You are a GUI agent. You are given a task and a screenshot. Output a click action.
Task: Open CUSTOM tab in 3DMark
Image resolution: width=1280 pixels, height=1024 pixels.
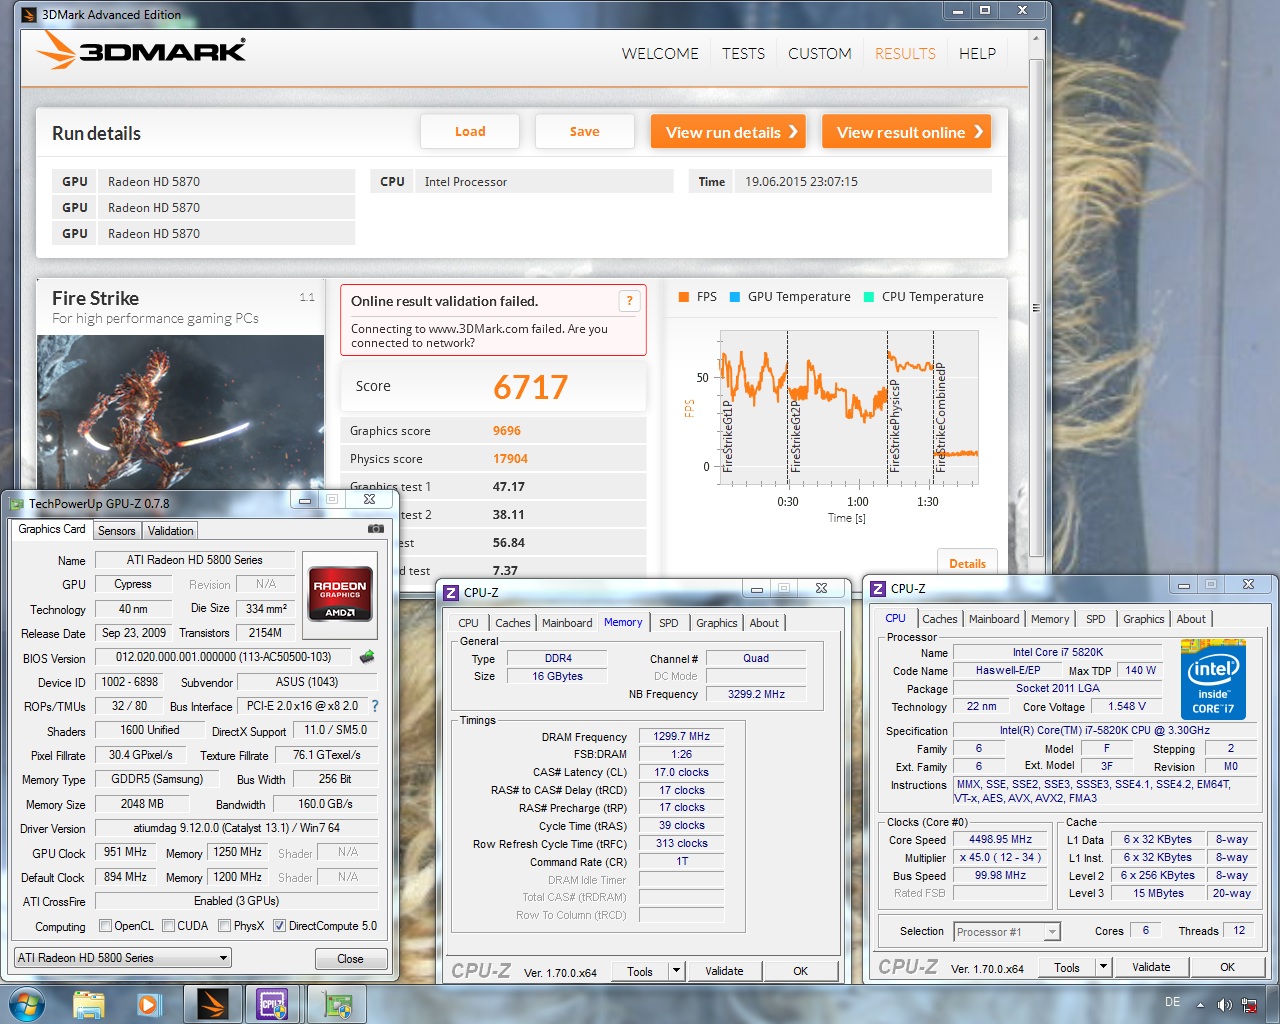tap(820, 54)
